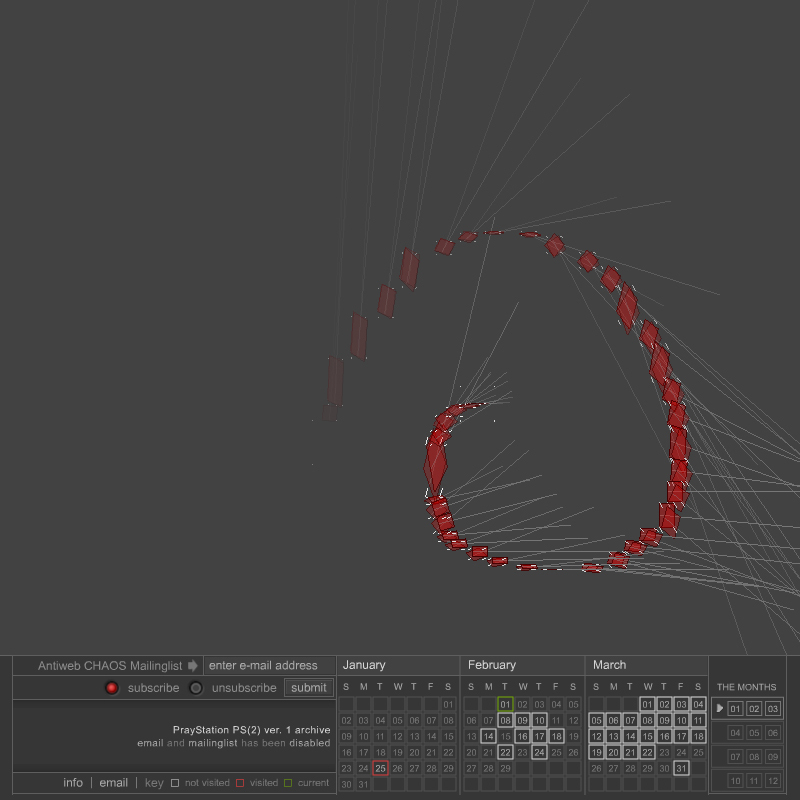Switch to month 01 in The Months
Viewport: 800px width, 800px height.
735,709
